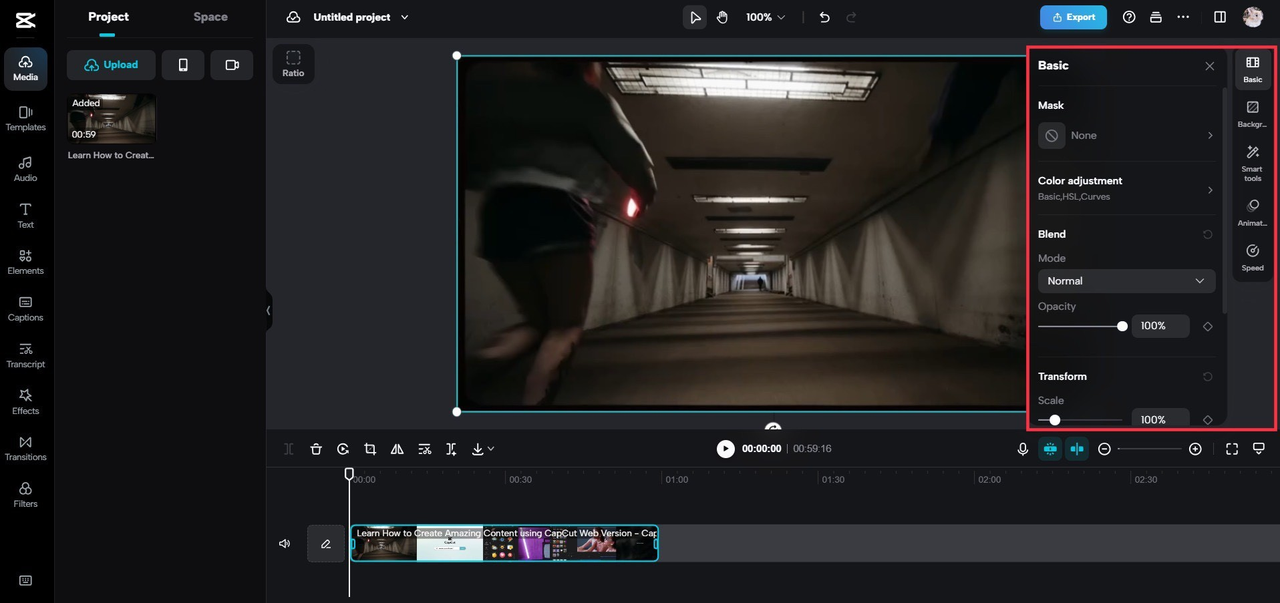Select the pointer selection tool
Viewport: 1280px width, 603px height.
pyautogui.click(x=694, y=17)
